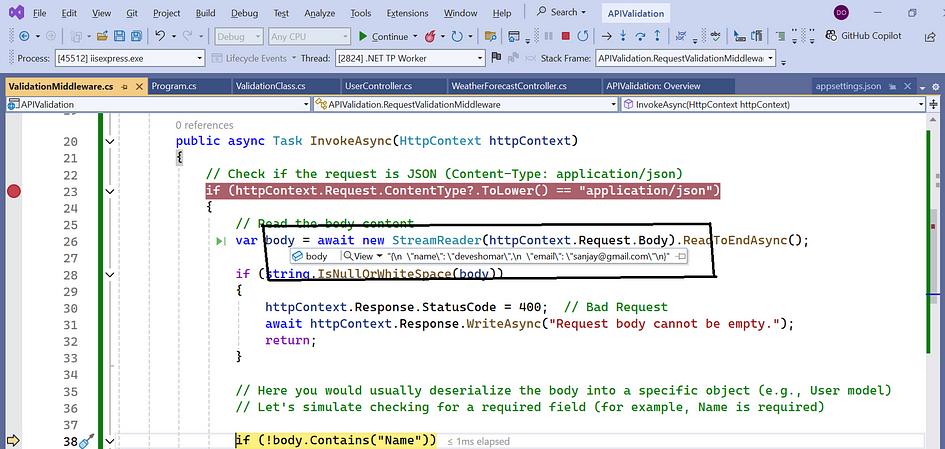Expand the View visualizer dropdown in data tip
Viewport: 945px width, 449px height.
380,256
